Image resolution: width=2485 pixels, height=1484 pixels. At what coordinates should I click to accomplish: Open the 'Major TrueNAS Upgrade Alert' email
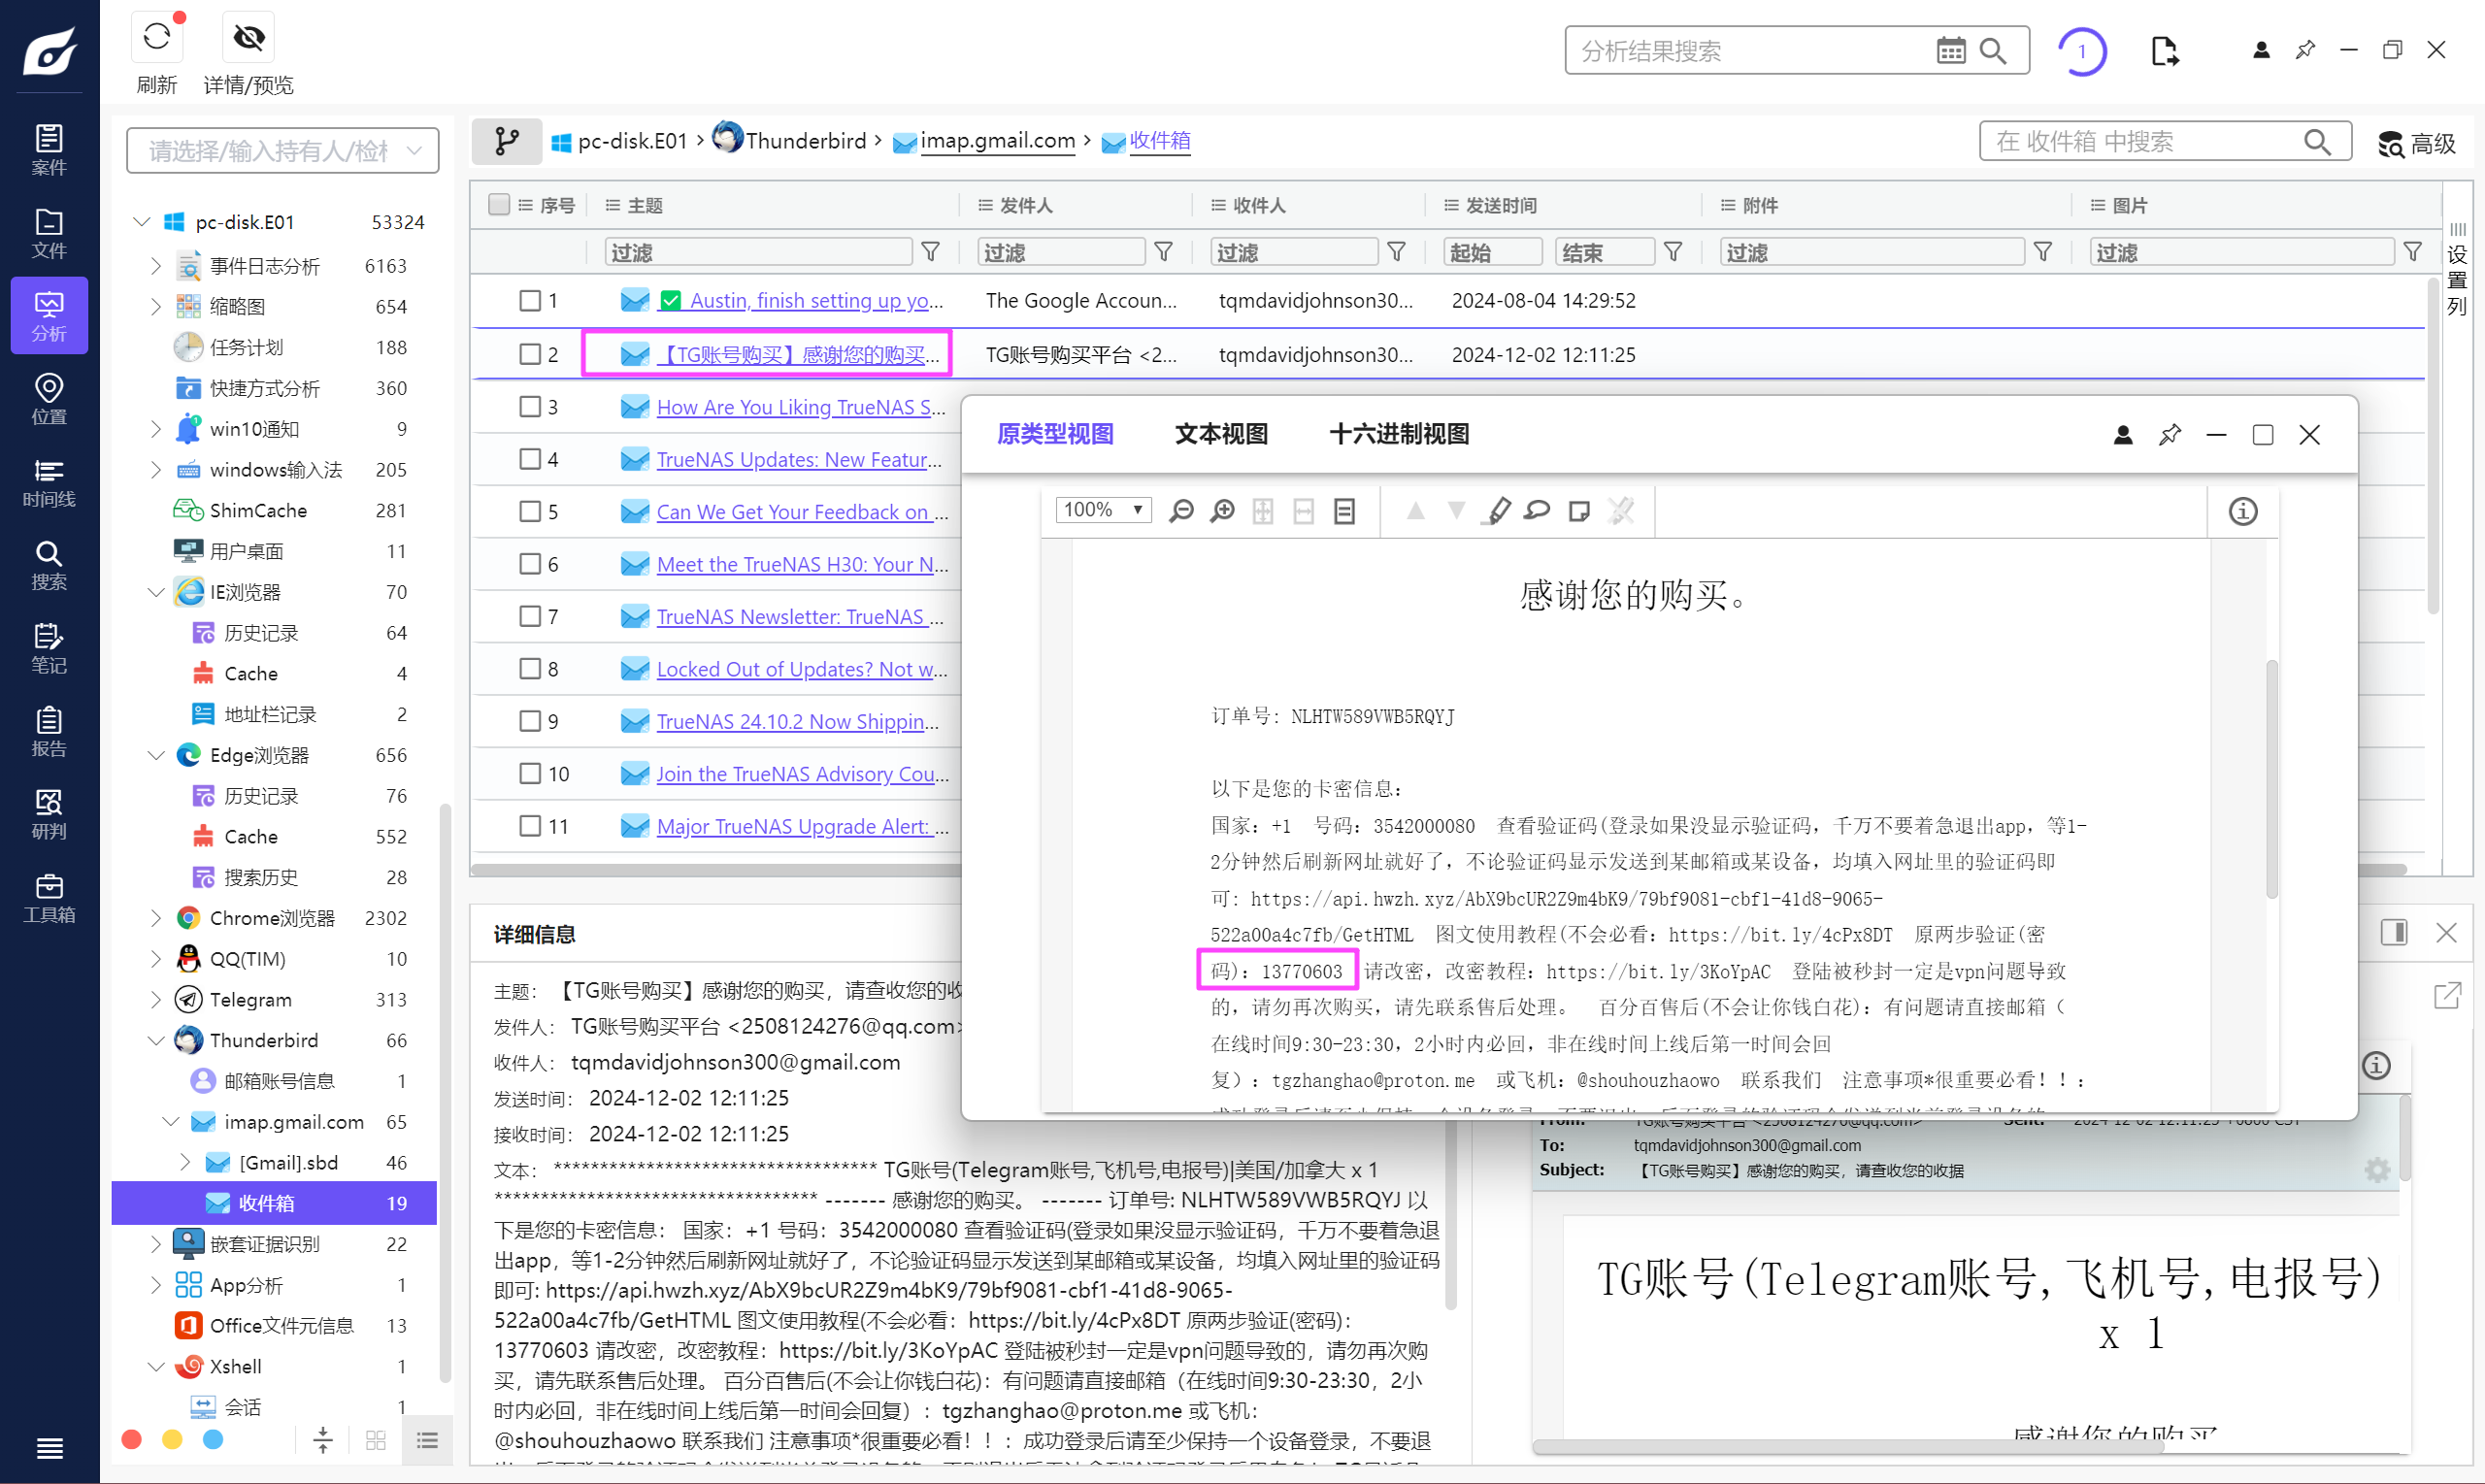(802, 826)
